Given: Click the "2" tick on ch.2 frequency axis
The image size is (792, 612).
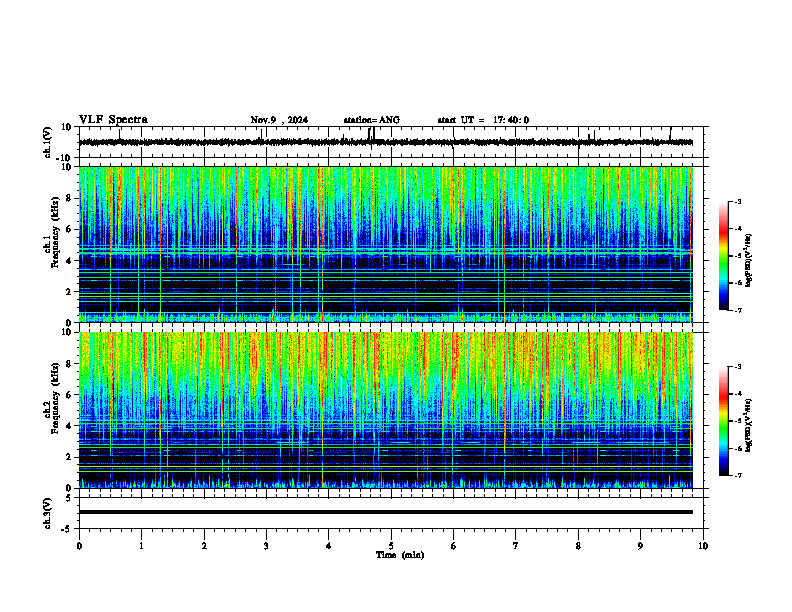Looking at the screenshot, I should click(70, 457).
